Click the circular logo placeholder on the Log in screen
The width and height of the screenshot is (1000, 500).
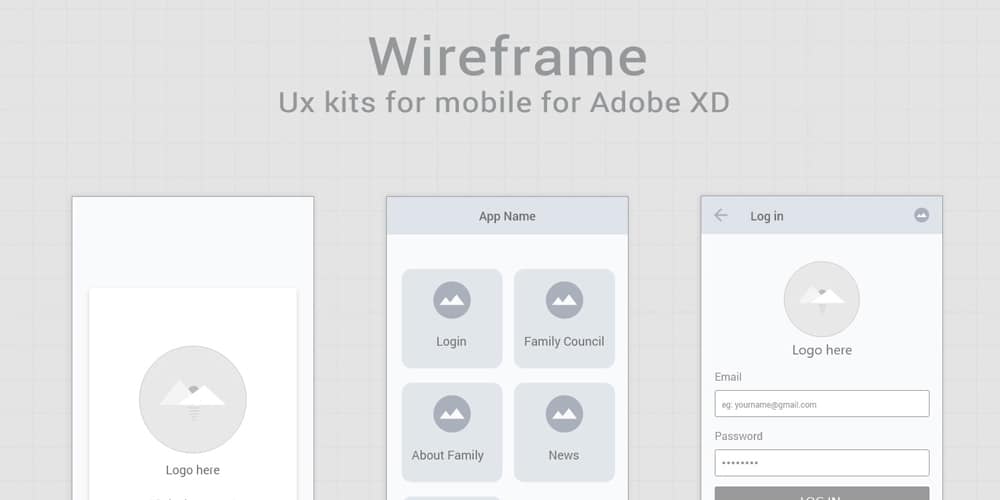tap(821, 299)
